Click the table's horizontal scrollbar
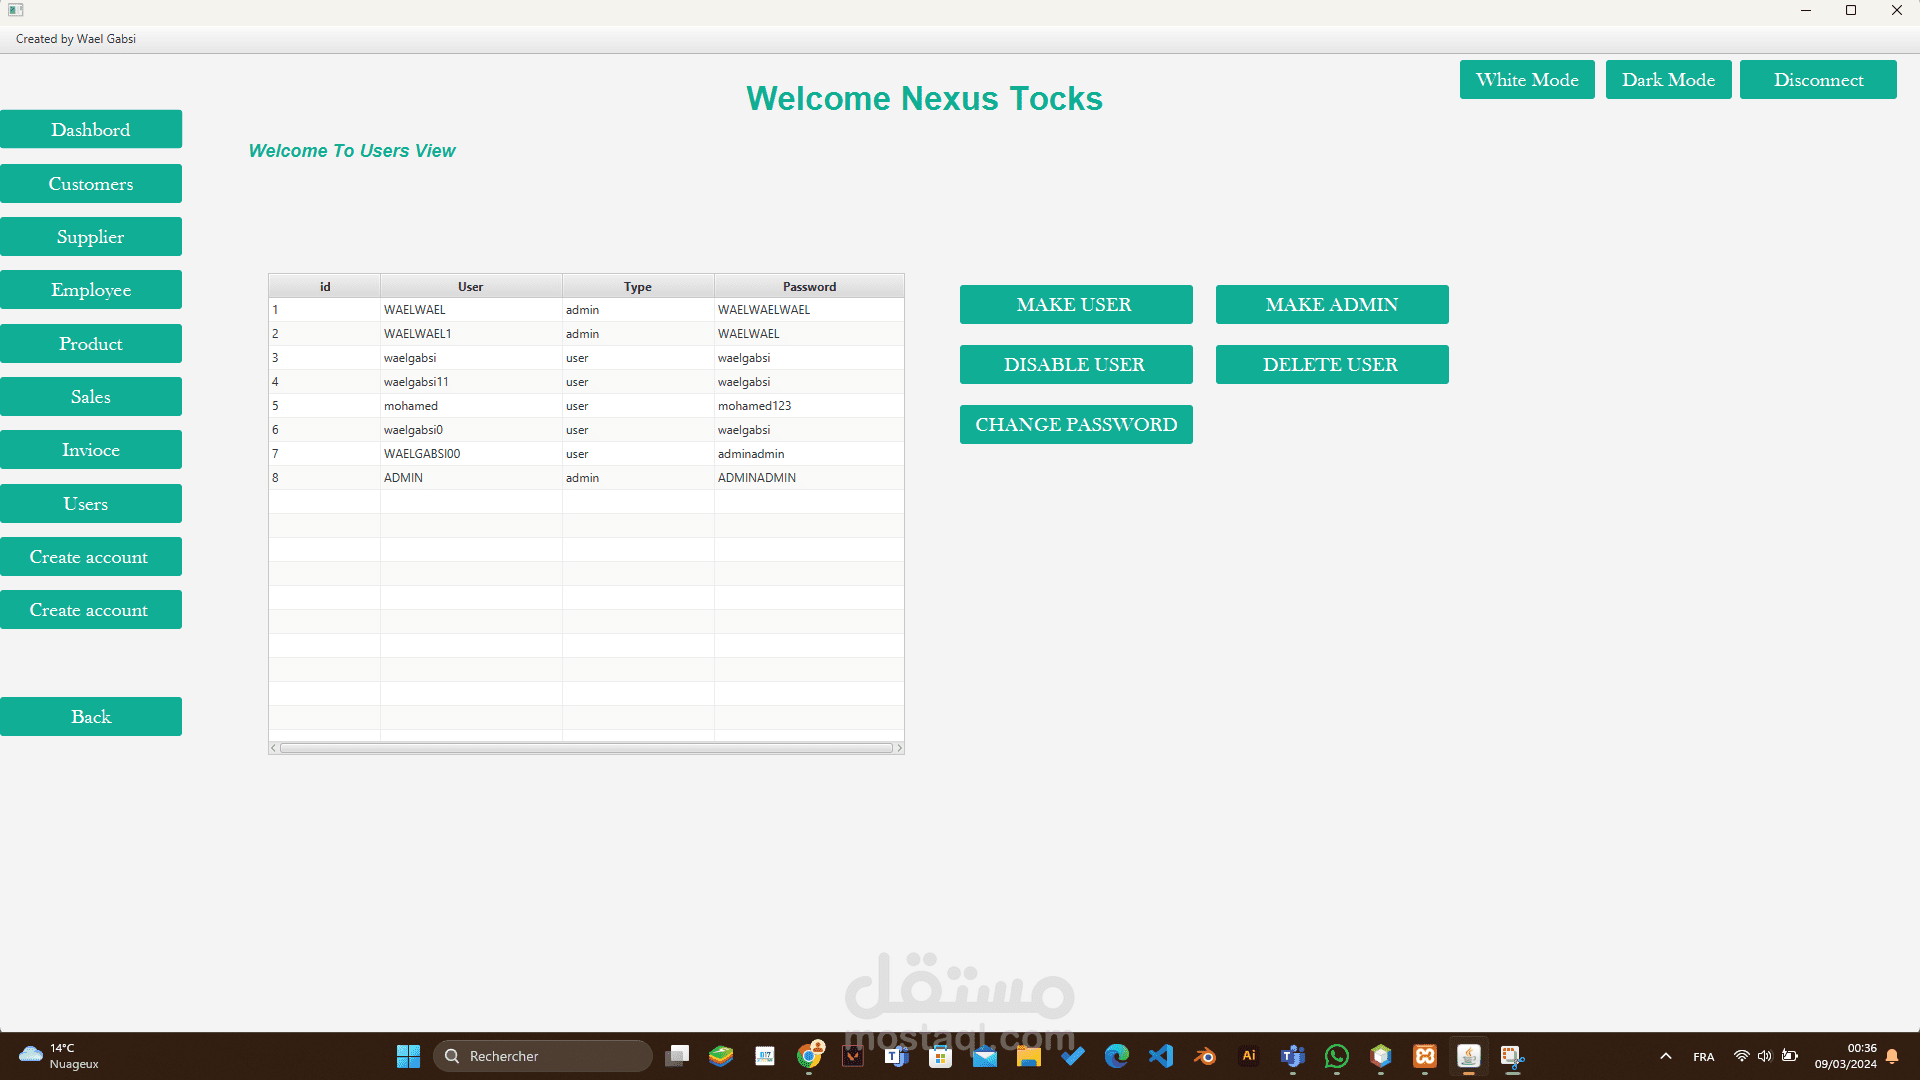Screen dimensions: 1920x1080 [x=586, y=748]
